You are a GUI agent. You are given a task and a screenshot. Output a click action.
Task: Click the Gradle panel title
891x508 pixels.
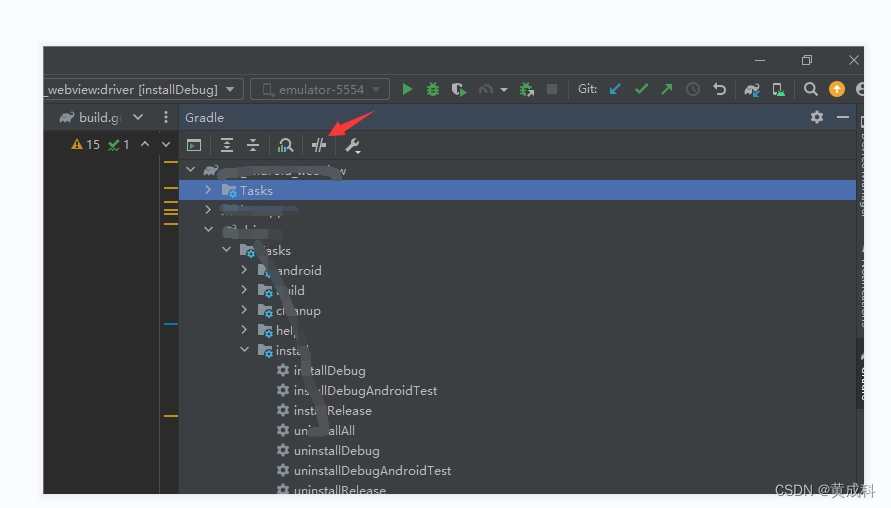[205, 118]
